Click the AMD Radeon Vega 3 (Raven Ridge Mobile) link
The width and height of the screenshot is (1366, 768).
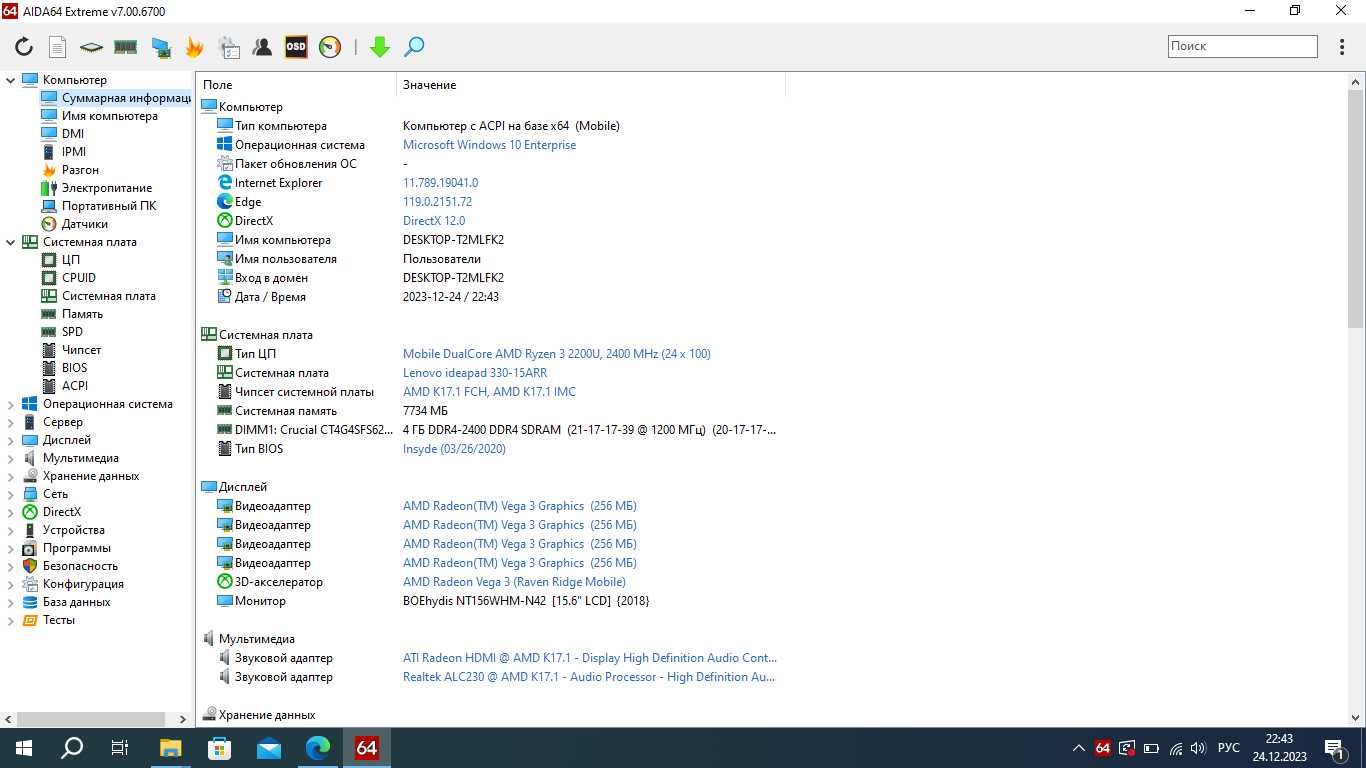coord(514,582)
